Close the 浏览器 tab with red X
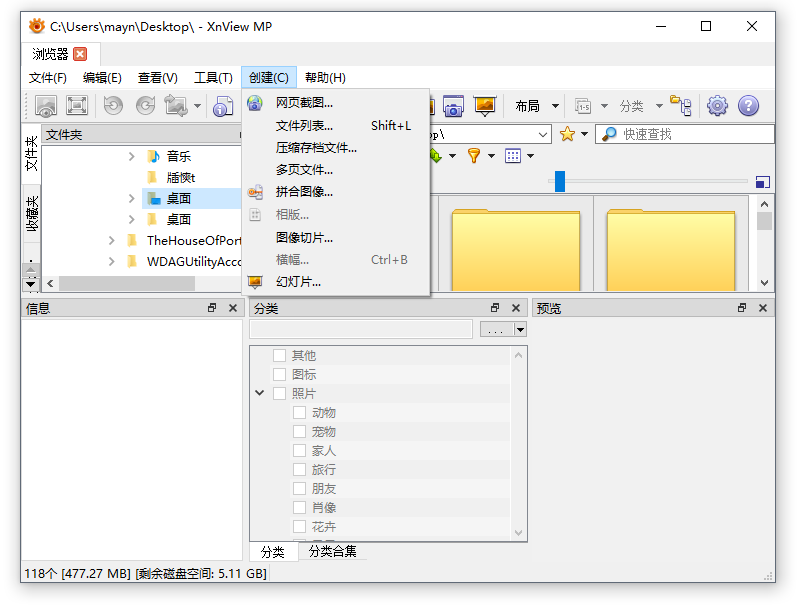The width and height of the screenshot is (798, 606). [x=80, y=54]
